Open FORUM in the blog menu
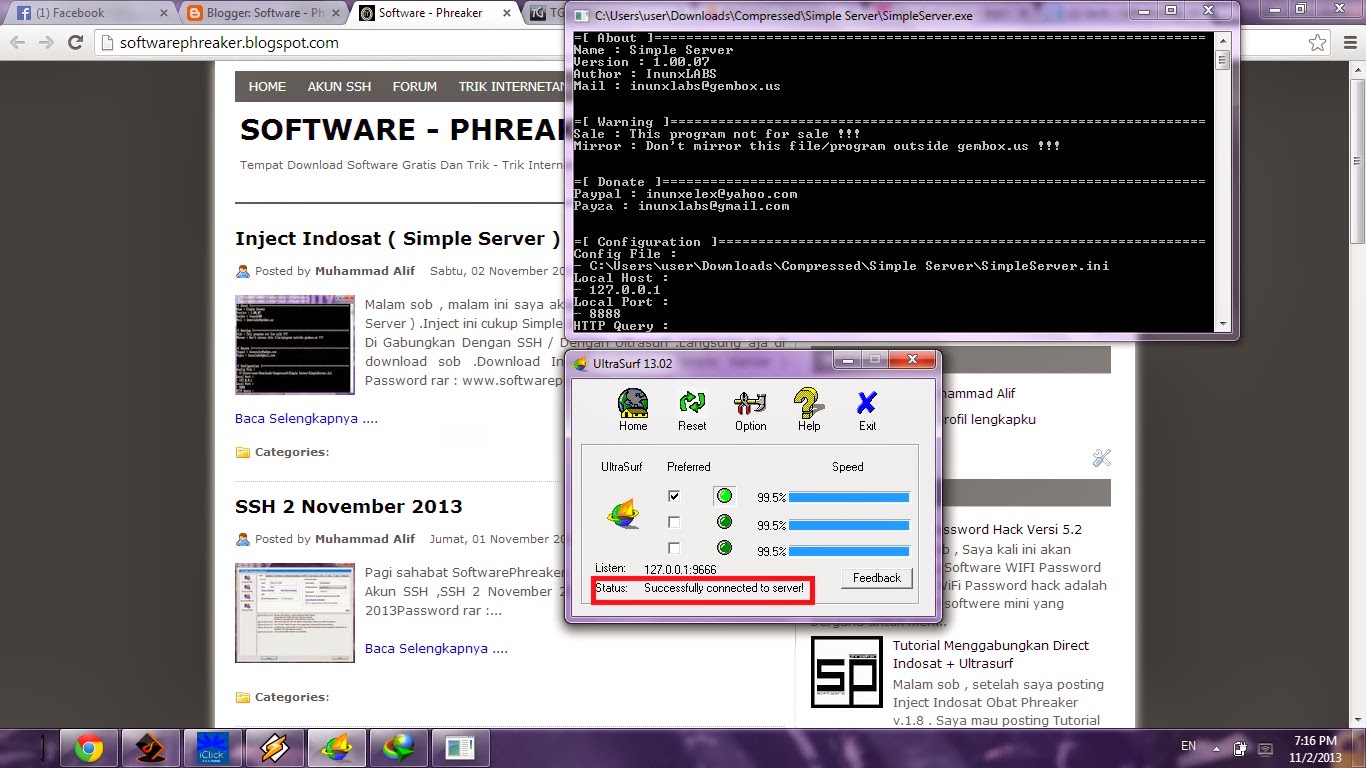 pyautogui.click(x=415, y=87)
